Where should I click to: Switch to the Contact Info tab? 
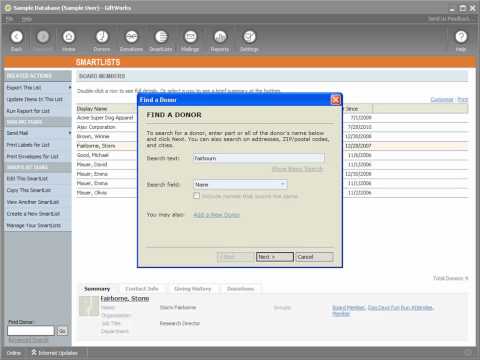pyautogui.click(x=142, y=289)
